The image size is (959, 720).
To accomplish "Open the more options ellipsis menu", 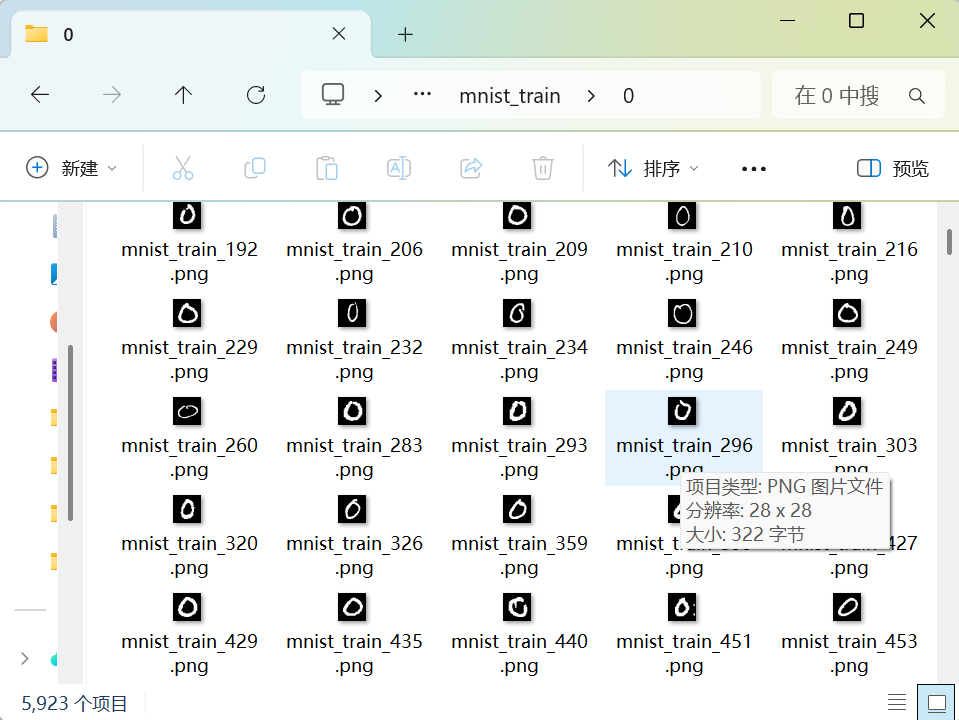I will pos(753,169).
